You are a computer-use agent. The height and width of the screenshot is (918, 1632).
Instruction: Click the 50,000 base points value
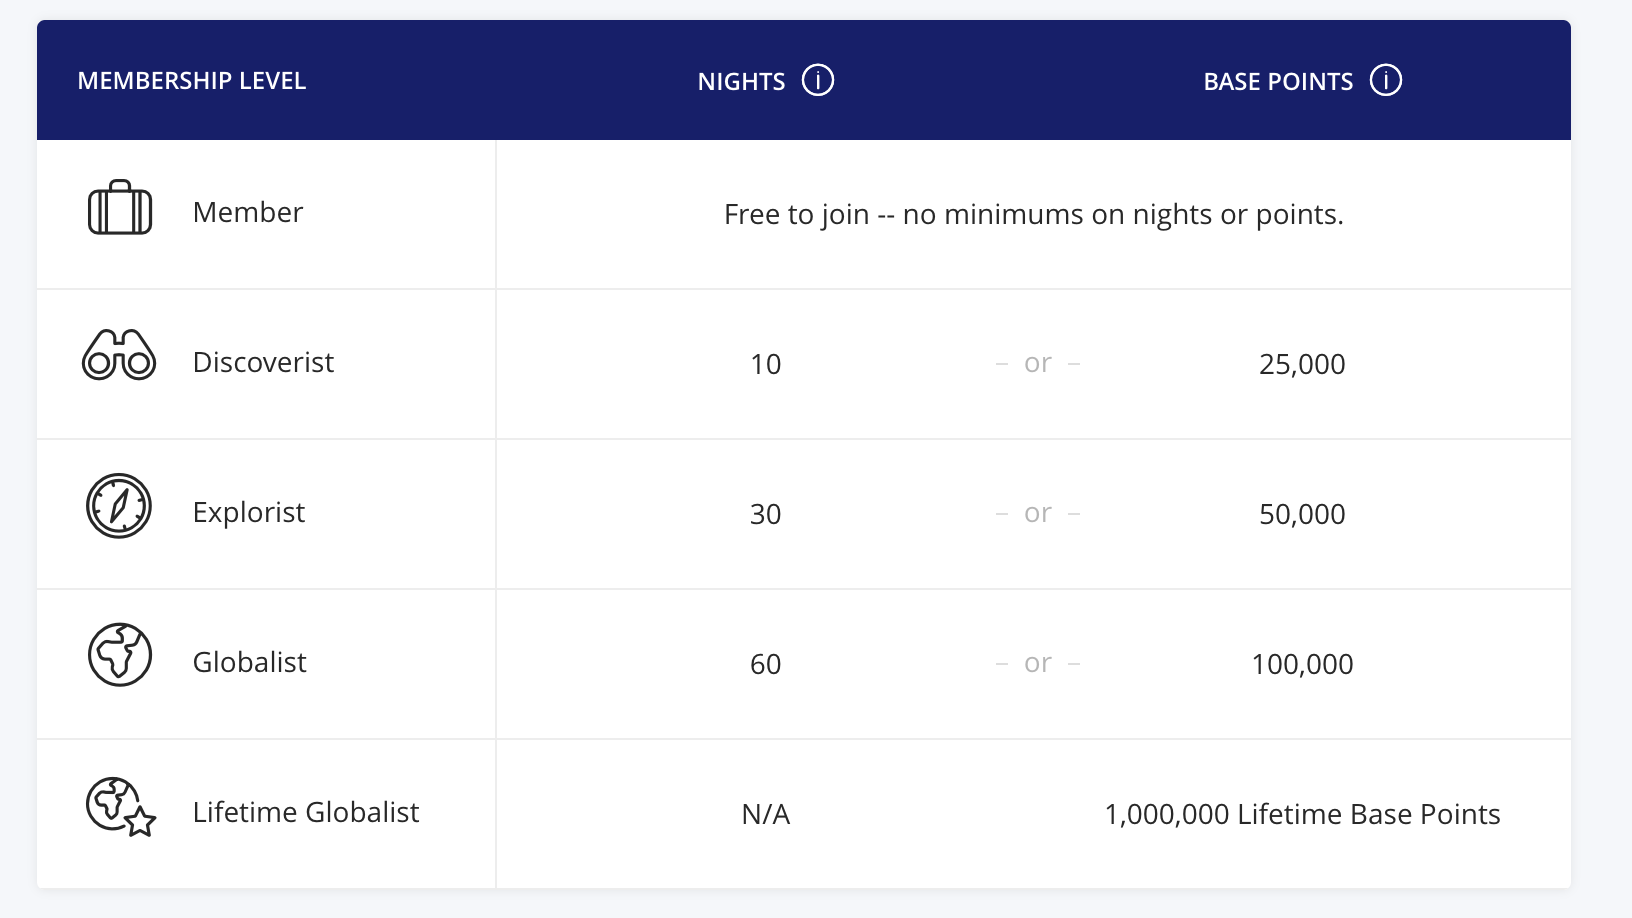[x=1302, y=514]
